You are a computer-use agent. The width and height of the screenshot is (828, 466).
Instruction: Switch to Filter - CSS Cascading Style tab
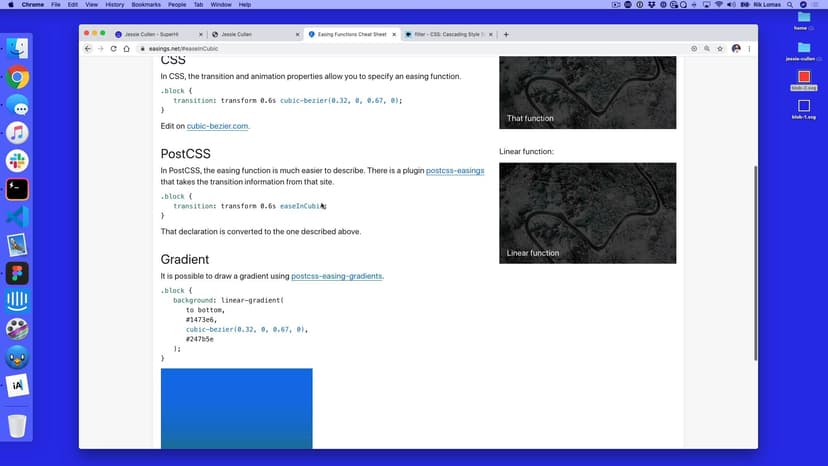tap(448, 34)
